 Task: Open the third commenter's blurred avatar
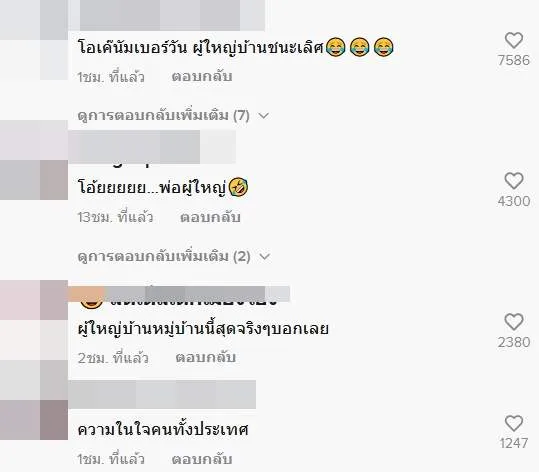(x=34, y=320)
